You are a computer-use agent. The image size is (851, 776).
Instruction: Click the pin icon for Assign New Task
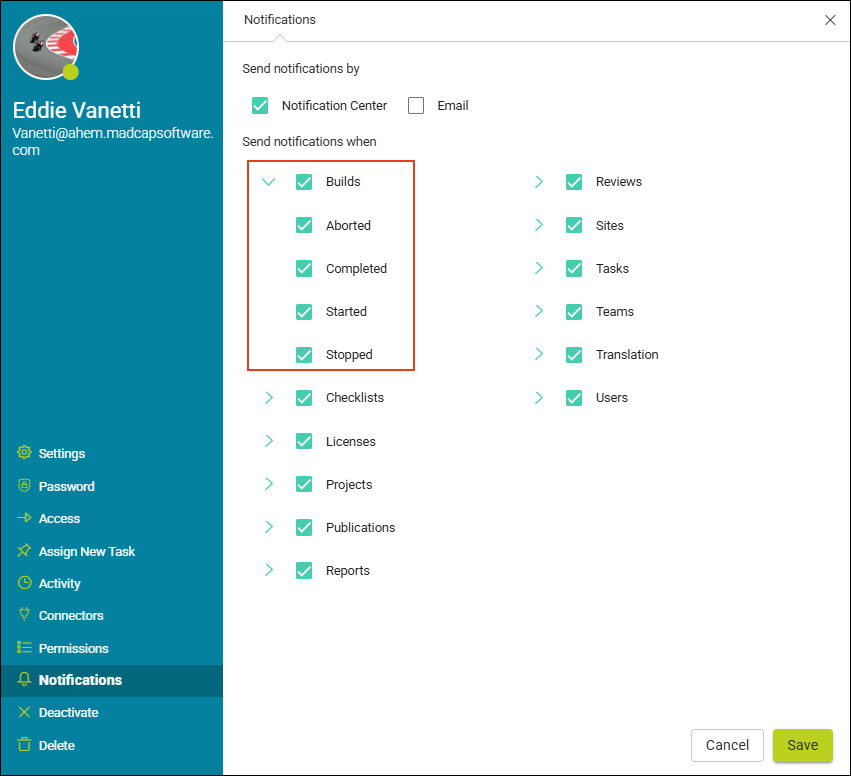(x=24, y=551)
